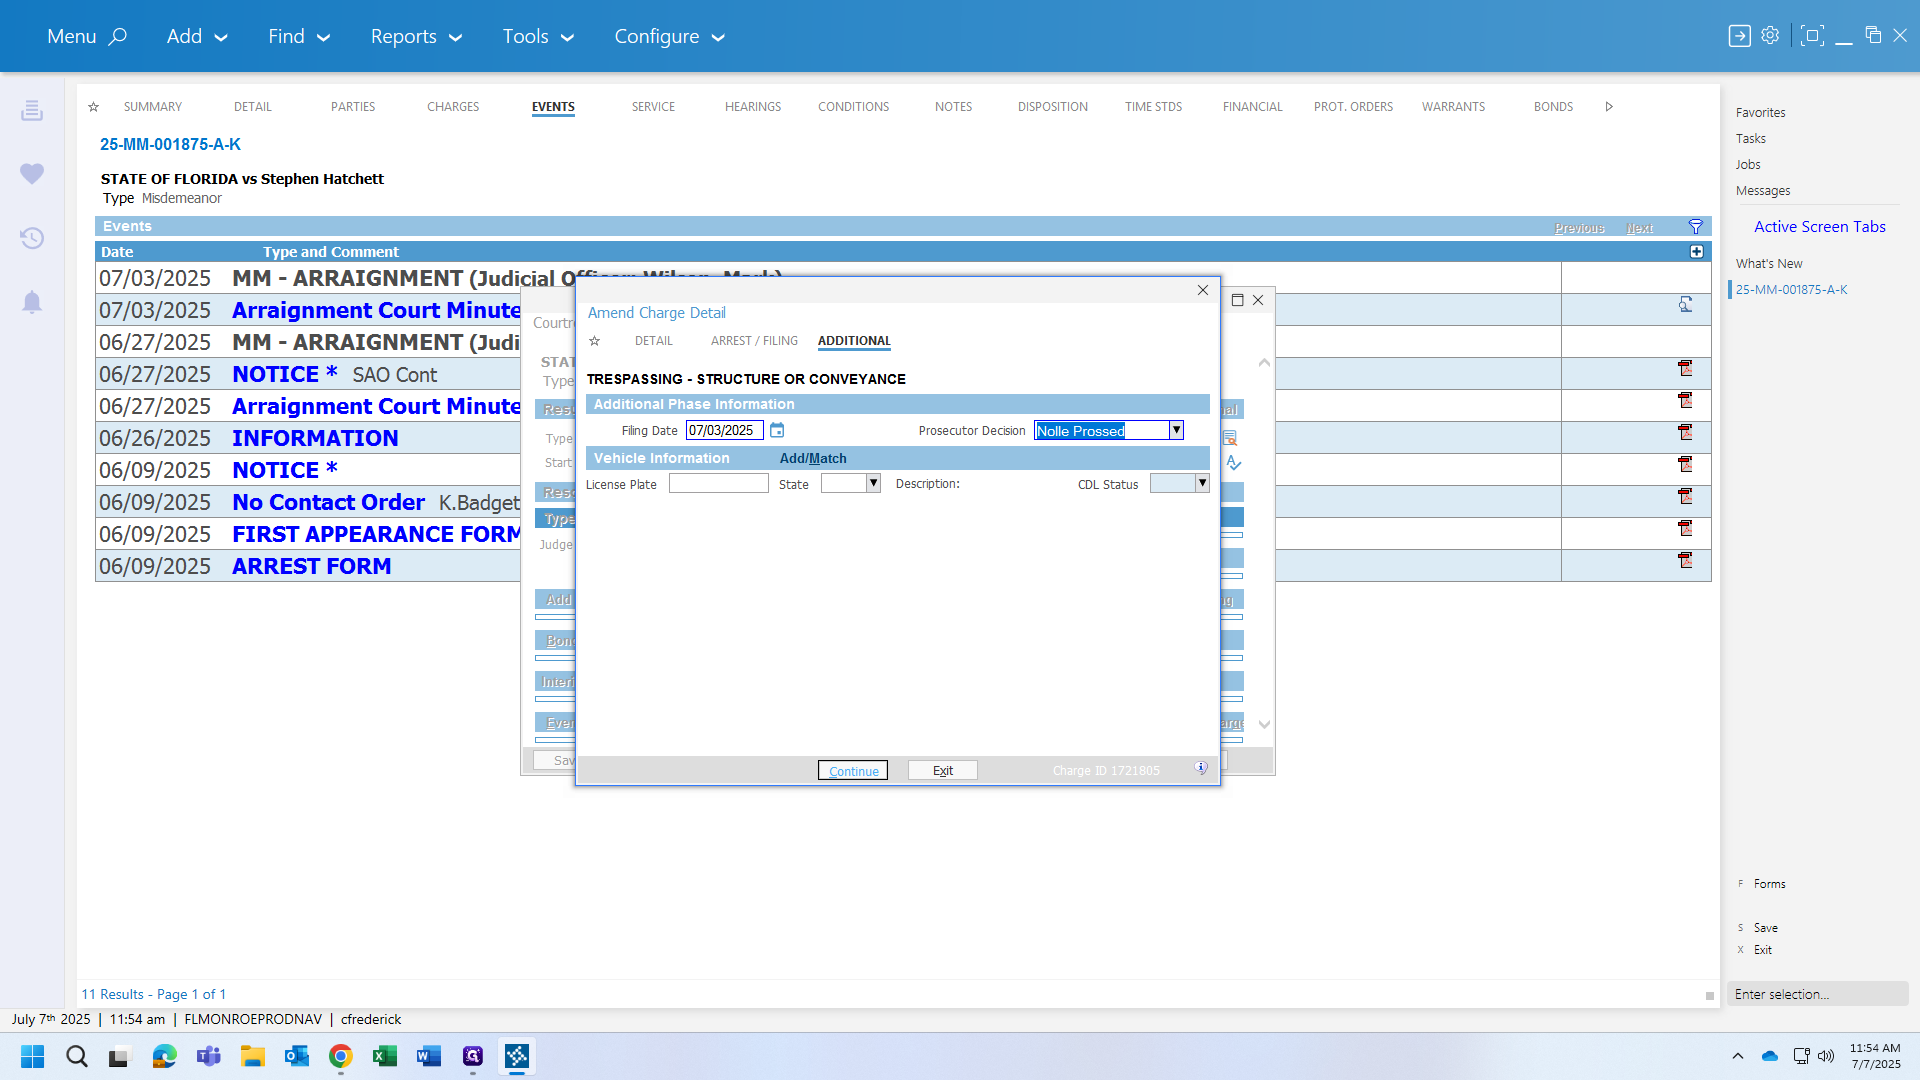Select the ADDITIONAL tab in dialog
This screenshot has width=1920, height=1080.
tap(854, 341)
